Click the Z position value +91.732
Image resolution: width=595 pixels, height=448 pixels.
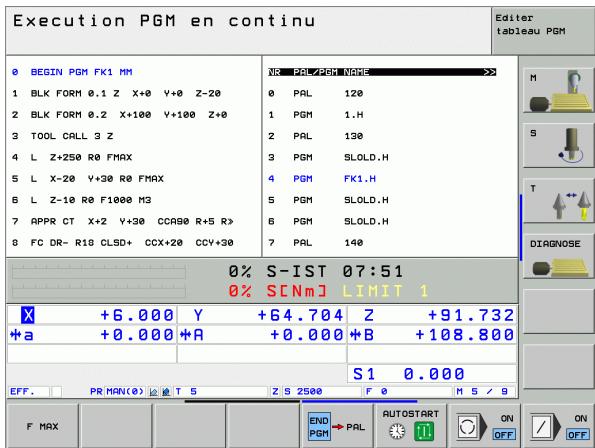click(x=471, y=315)
